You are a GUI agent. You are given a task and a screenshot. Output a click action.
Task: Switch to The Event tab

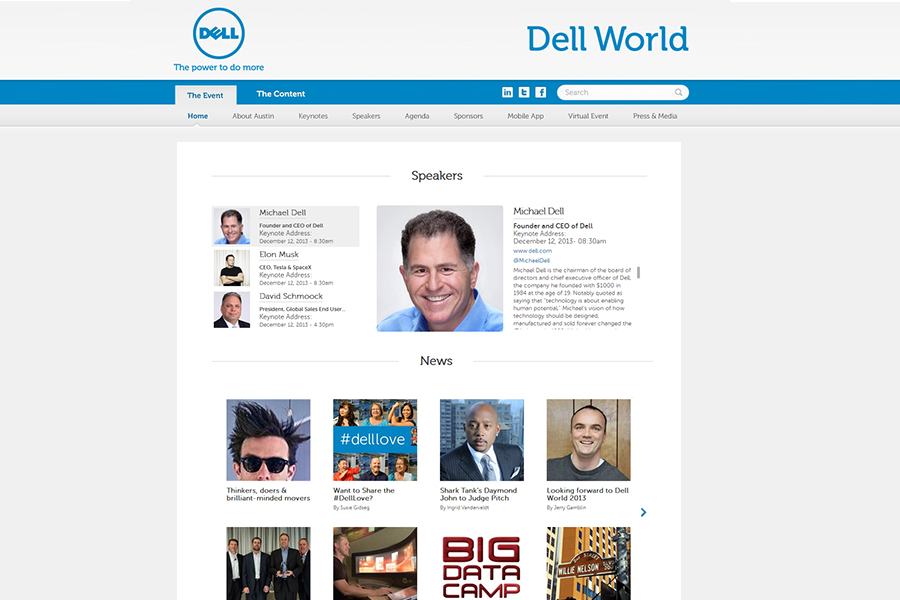tap(205, 95)
